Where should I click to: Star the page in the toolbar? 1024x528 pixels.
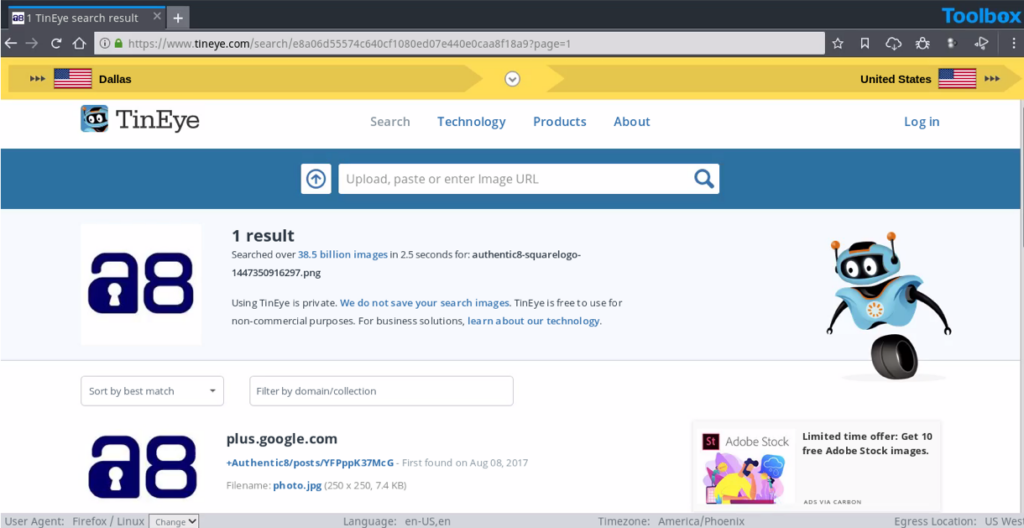pyautogui.click(x=838, y=44)
